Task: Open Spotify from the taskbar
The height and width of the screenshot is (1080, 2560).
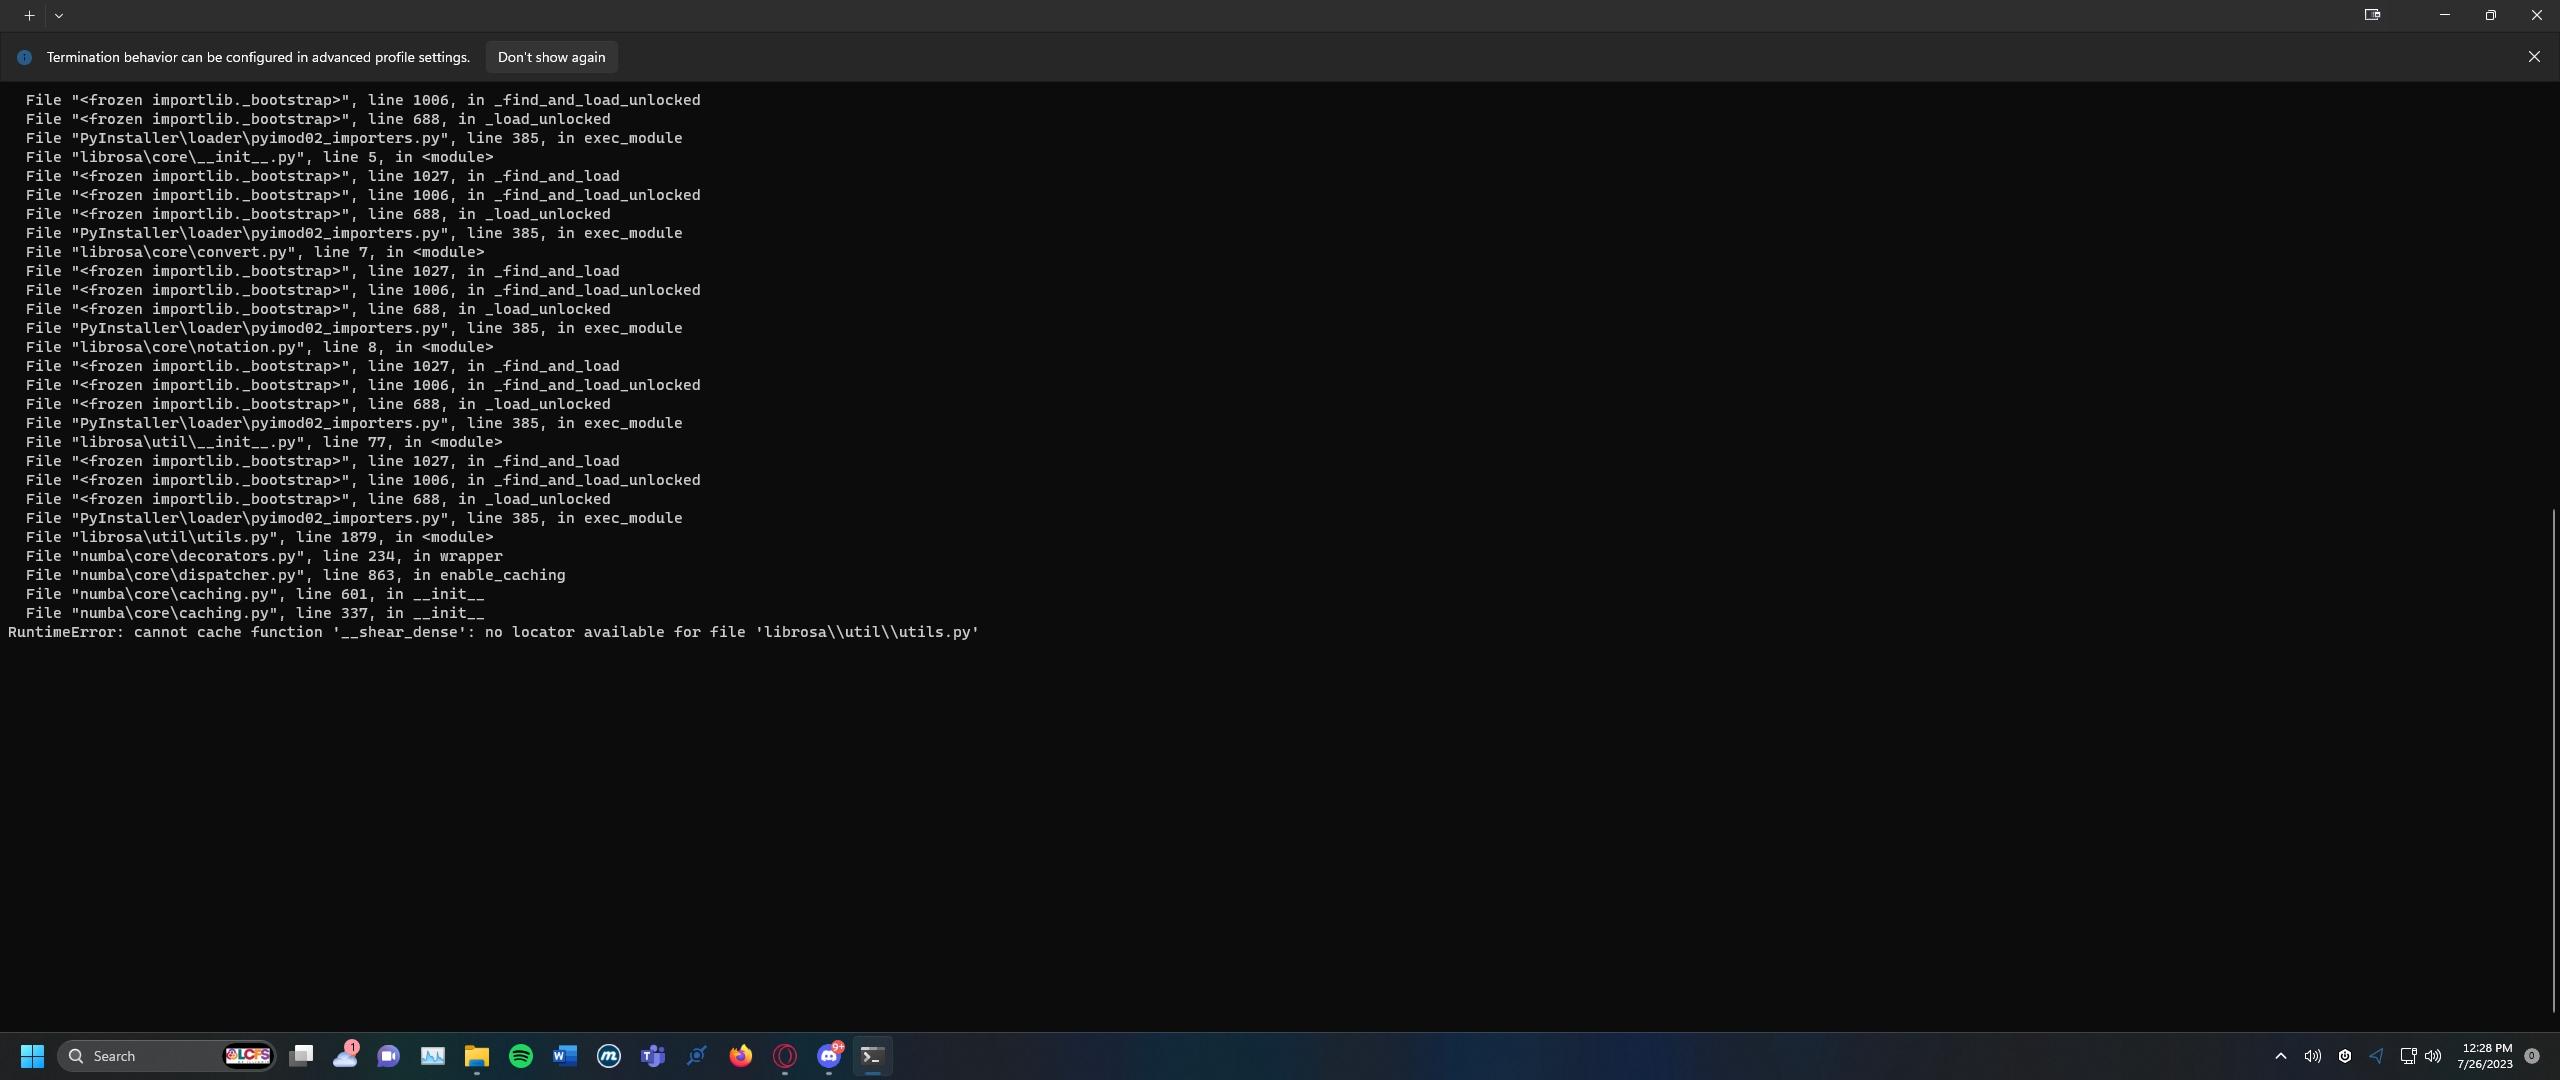Action: [521, 1056]
